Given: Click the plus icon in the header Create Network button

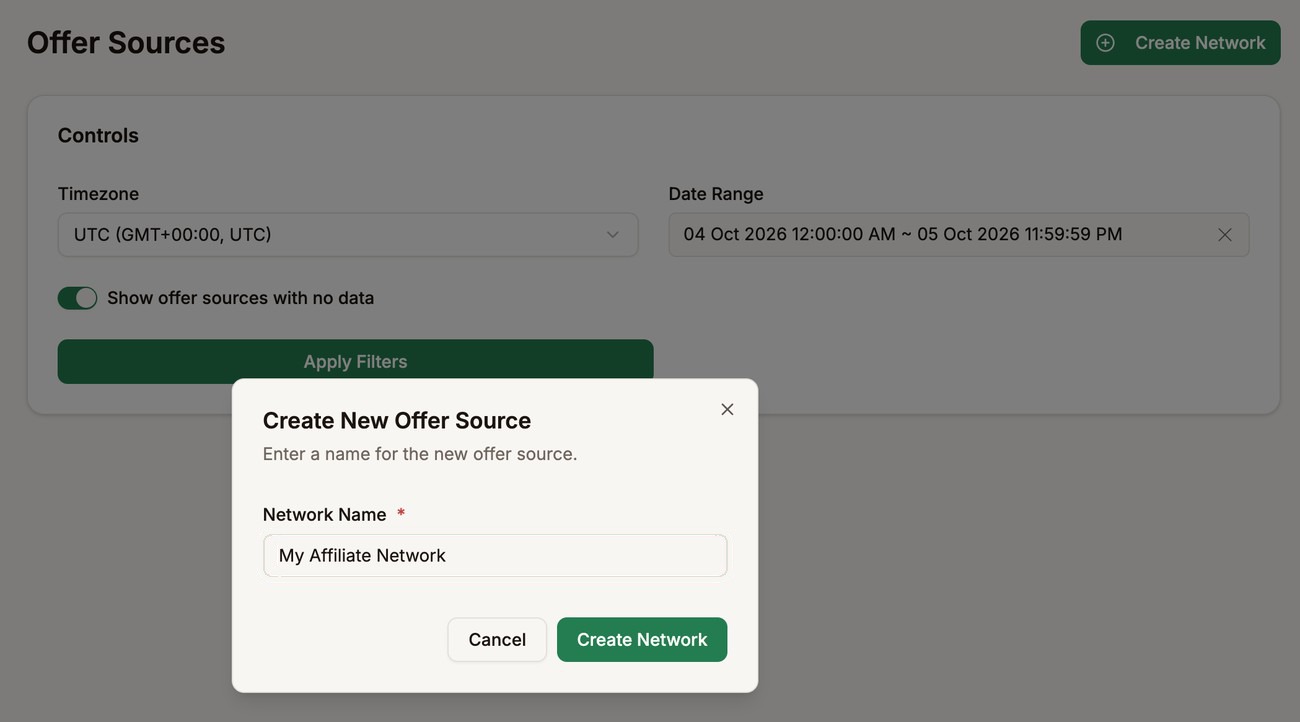Looking at the screenshot, I should click(1105, 43).
